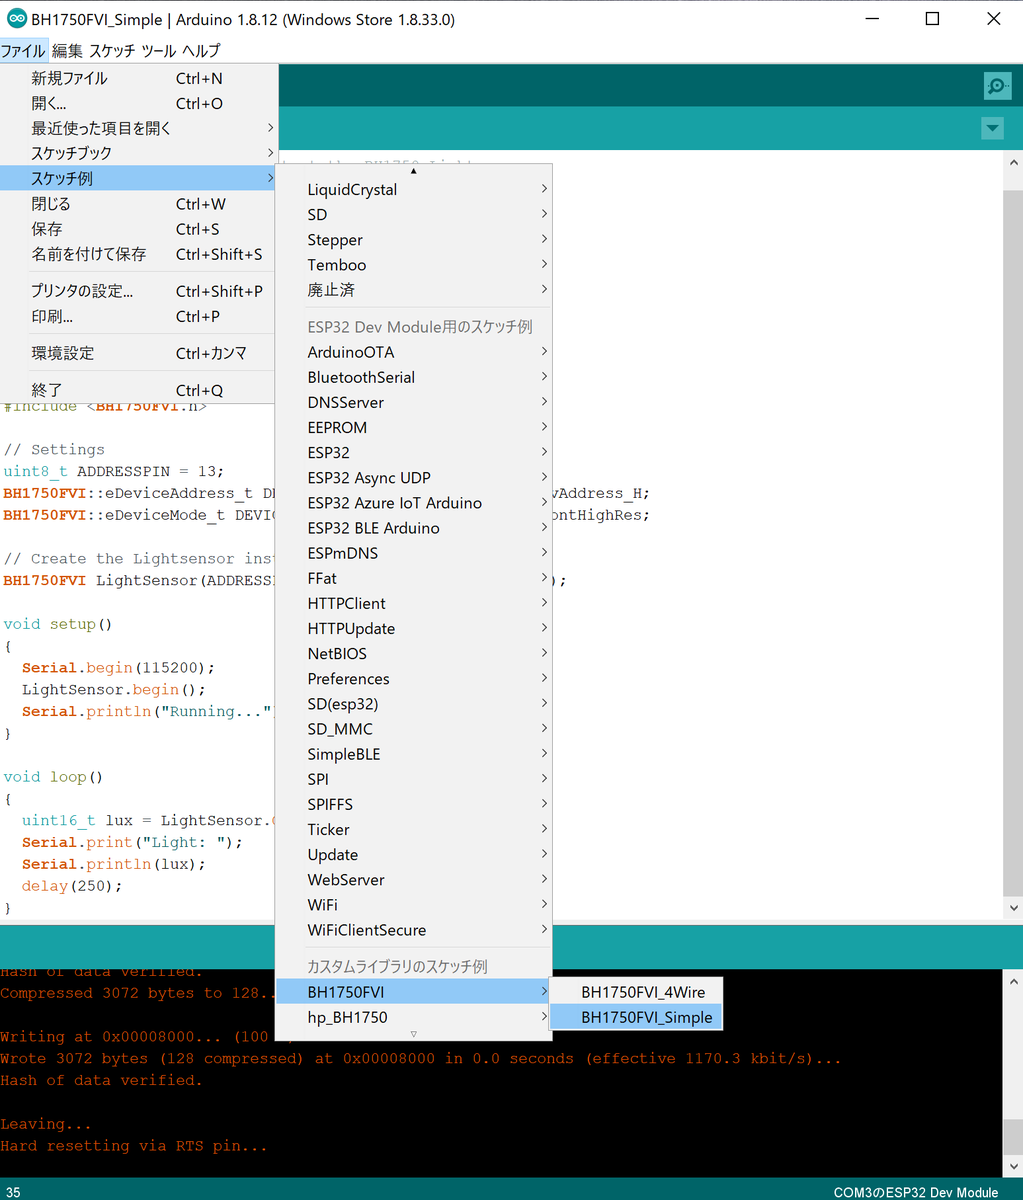Open the Serial Monitor magnifier icon
Screen dimensions: 1023x1200
click(x=996, y=86)
